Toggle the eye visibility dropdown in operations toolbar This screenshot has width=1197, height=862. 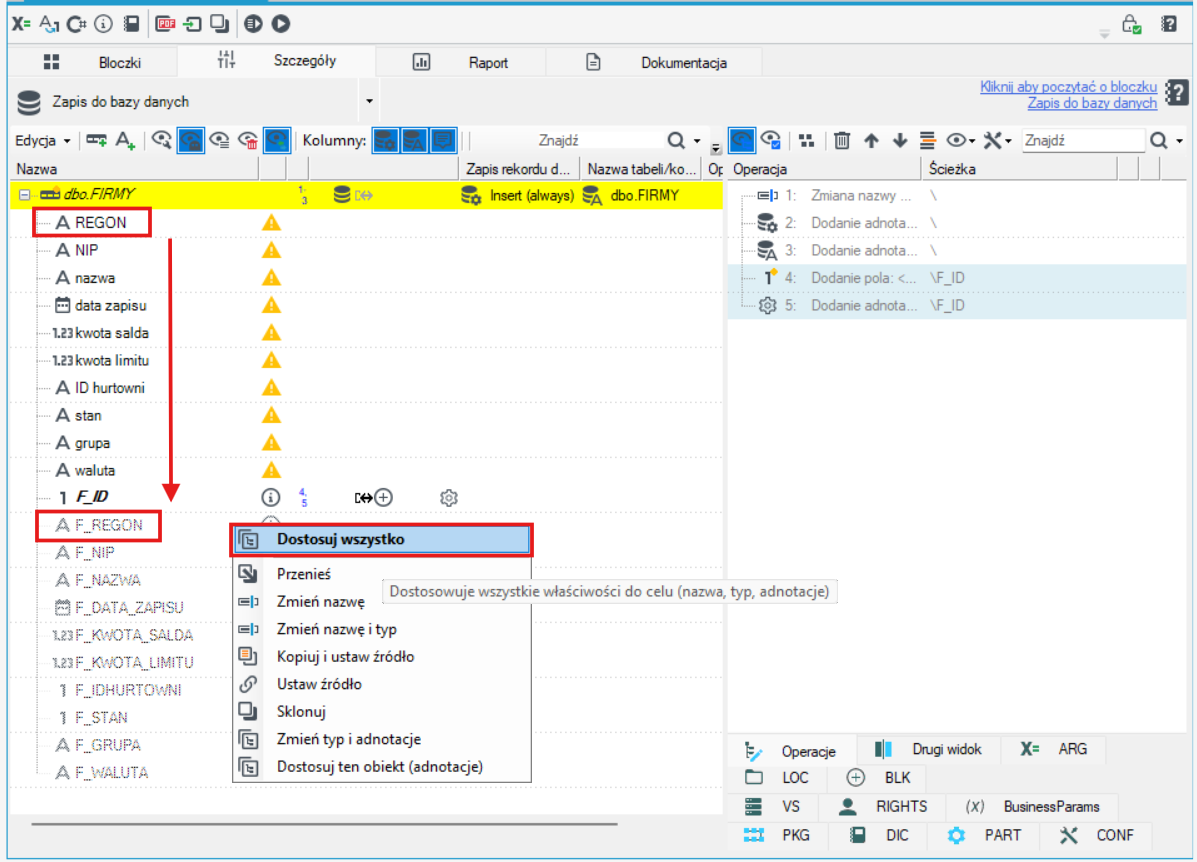click(960, 140)
